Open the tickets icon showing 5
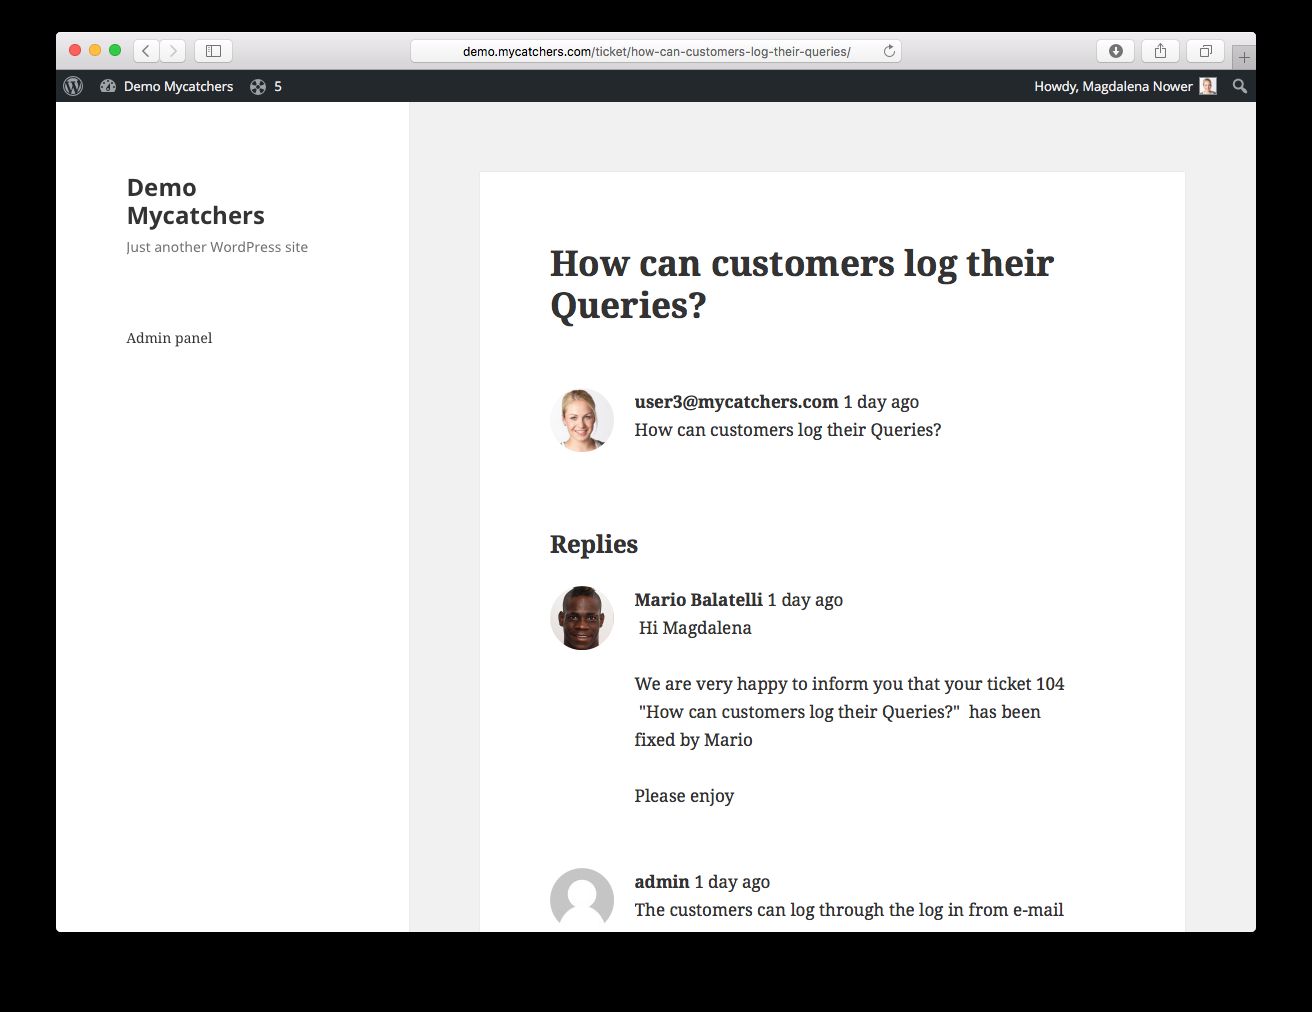The width and height of the screenshot is (1312, 1012). (x=266, y=86)
